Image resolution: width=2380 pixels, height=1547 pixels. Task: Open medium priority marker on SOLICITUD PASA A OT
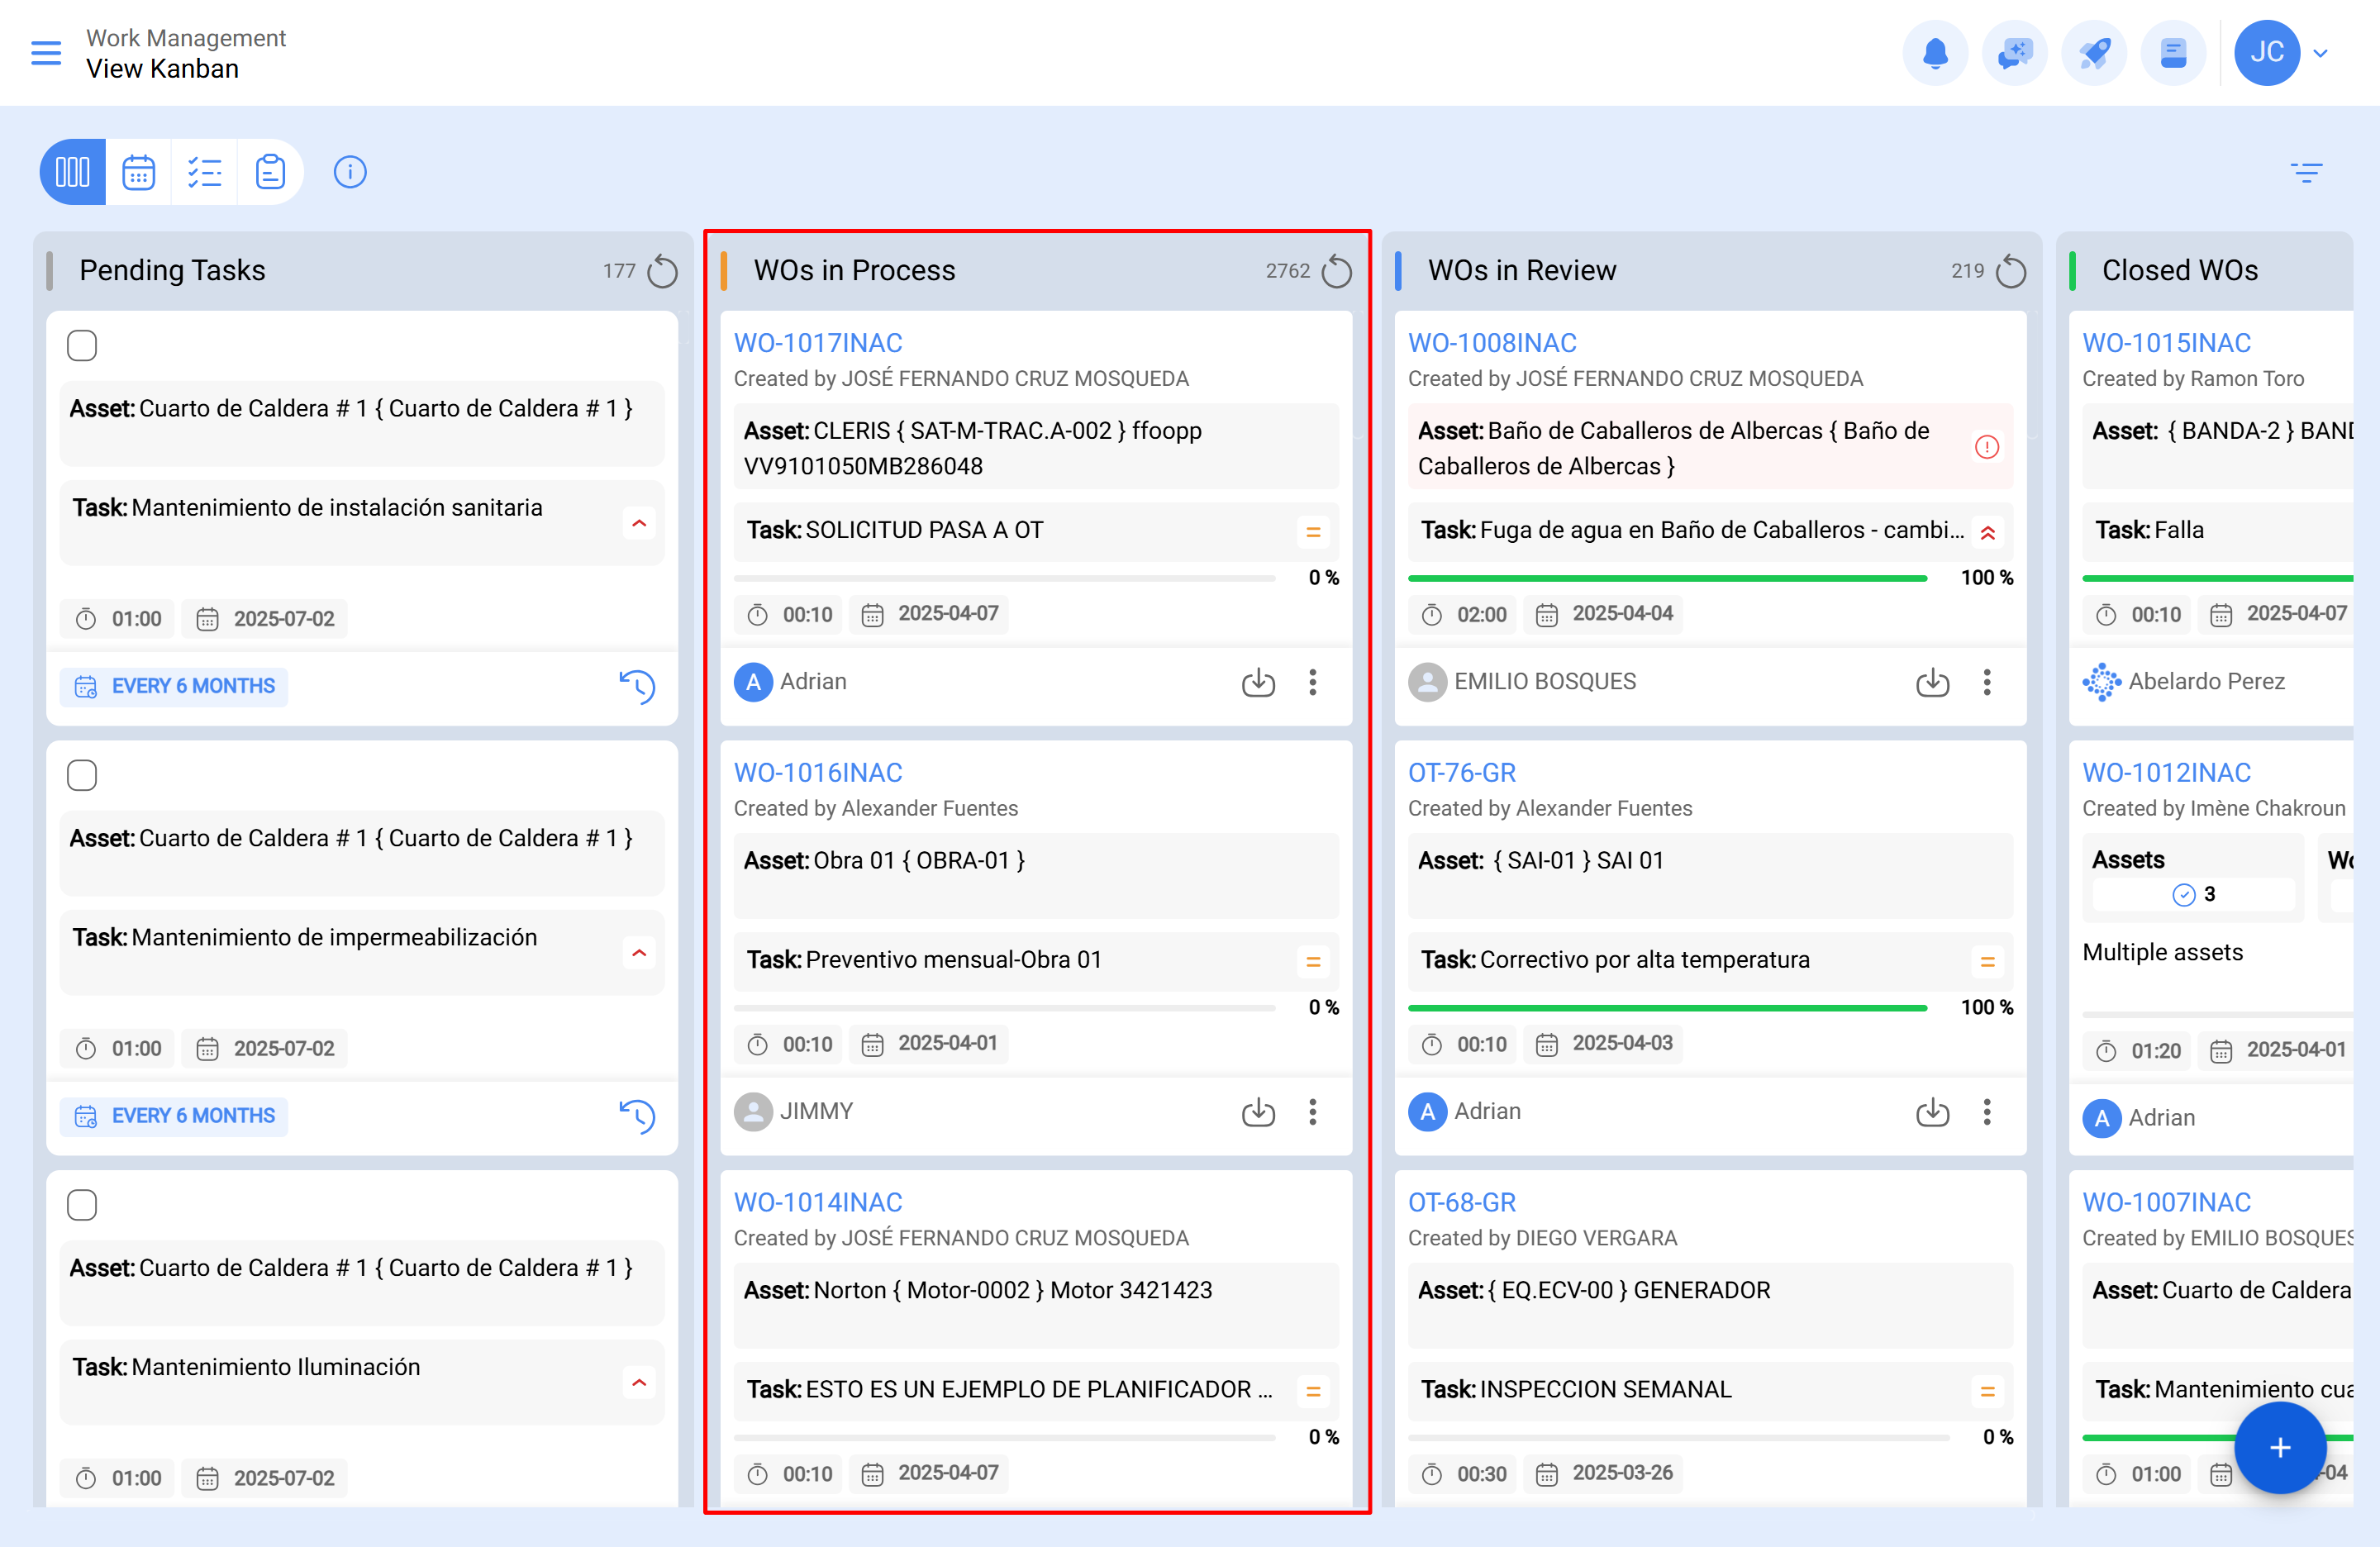[1313, 532]
